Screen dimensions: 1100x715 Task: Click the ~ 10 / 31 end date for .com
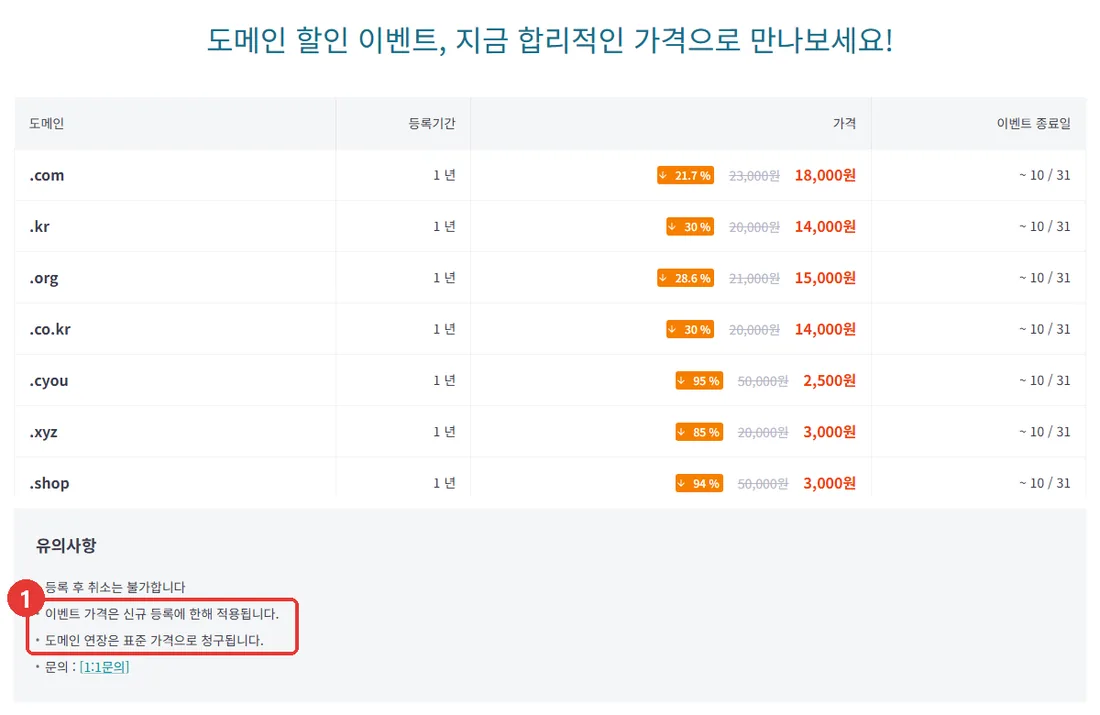[x=1045, y=175]
